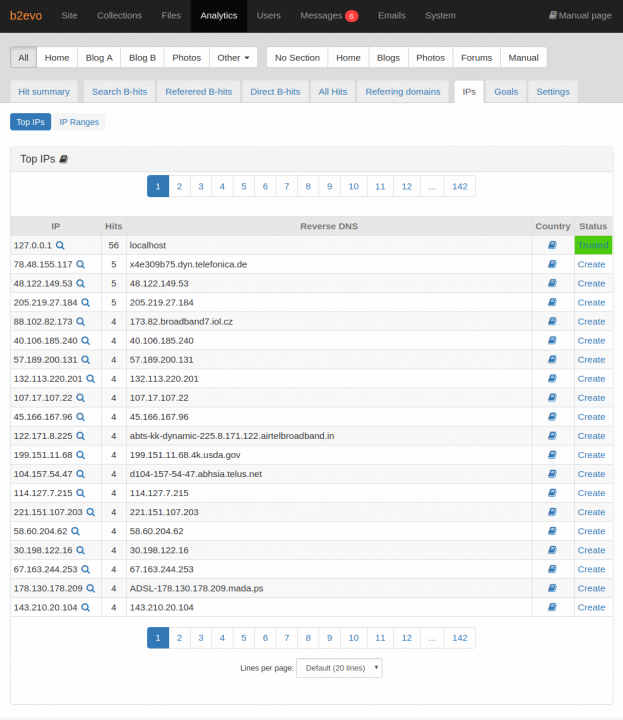Select the Forums section filter

pos(477,57)
